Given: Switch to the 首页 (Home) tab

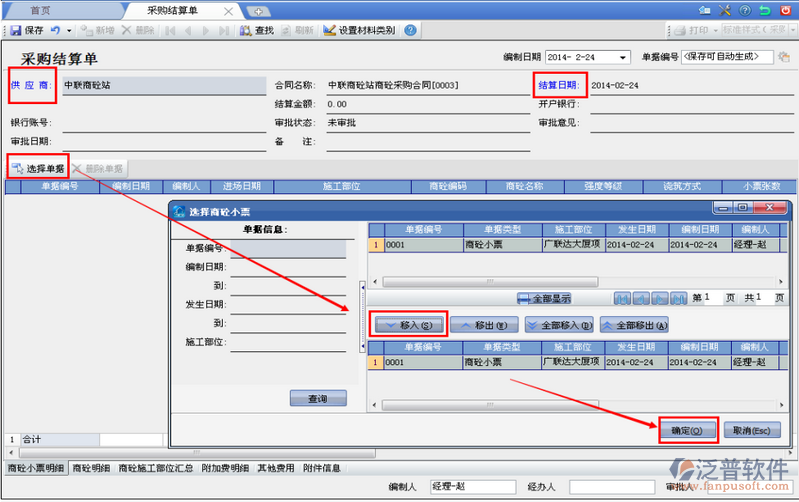Looking at the screenshot, I should (42, 10).
